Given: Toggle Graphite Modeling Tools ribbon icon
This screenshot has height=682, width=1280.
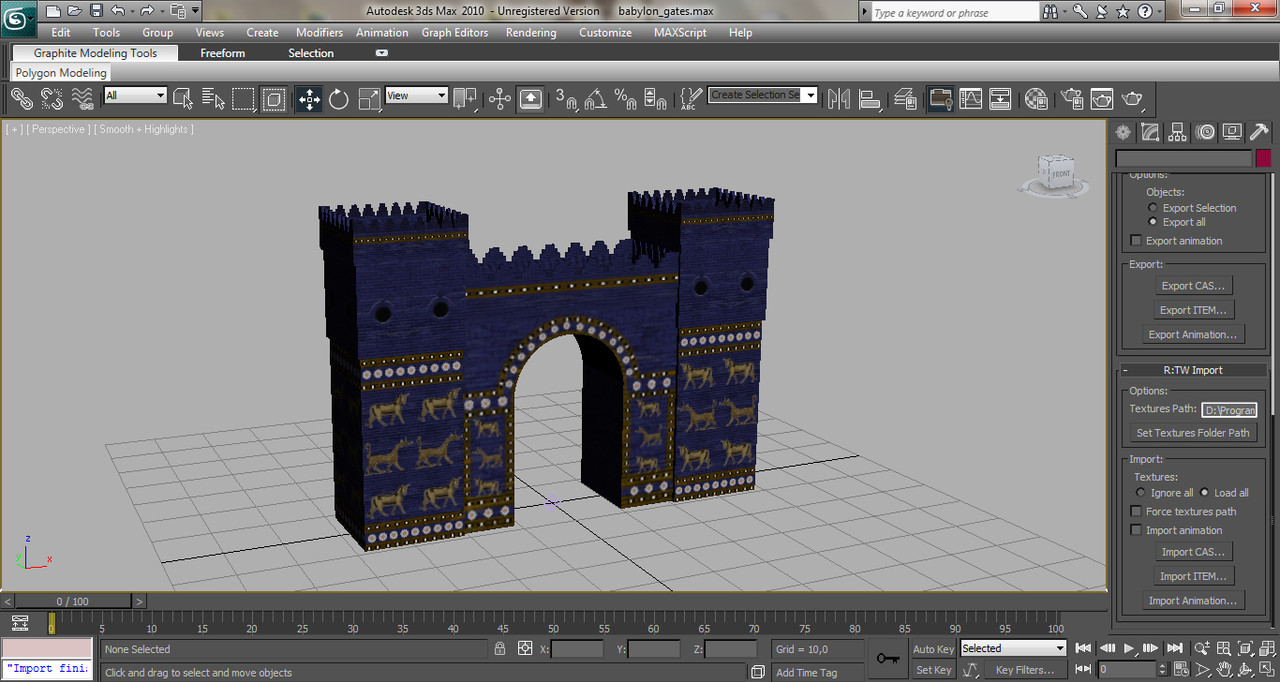Looking at the screenshot, I should click(x=940, y=98).
